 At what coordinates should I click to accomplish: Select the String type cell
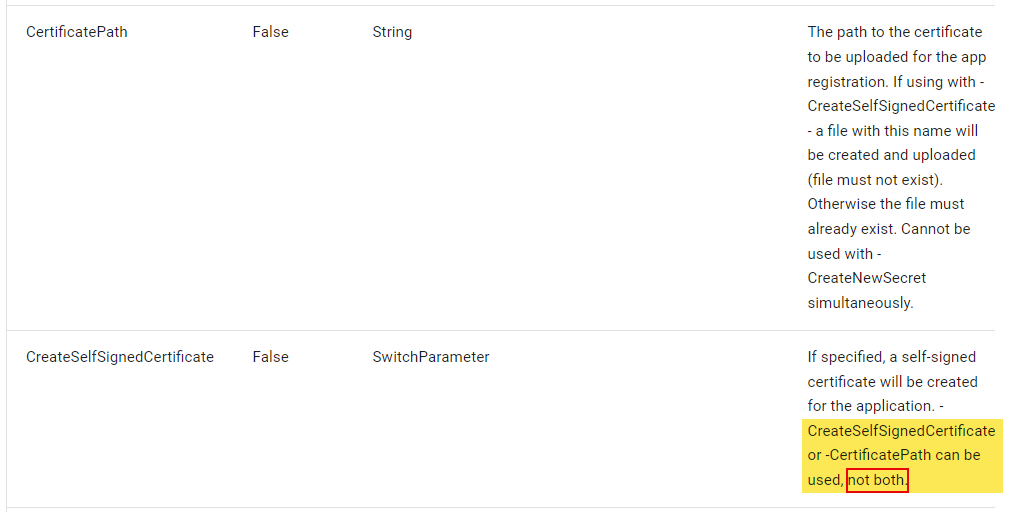pyautogui.click(x=392, y=32)
